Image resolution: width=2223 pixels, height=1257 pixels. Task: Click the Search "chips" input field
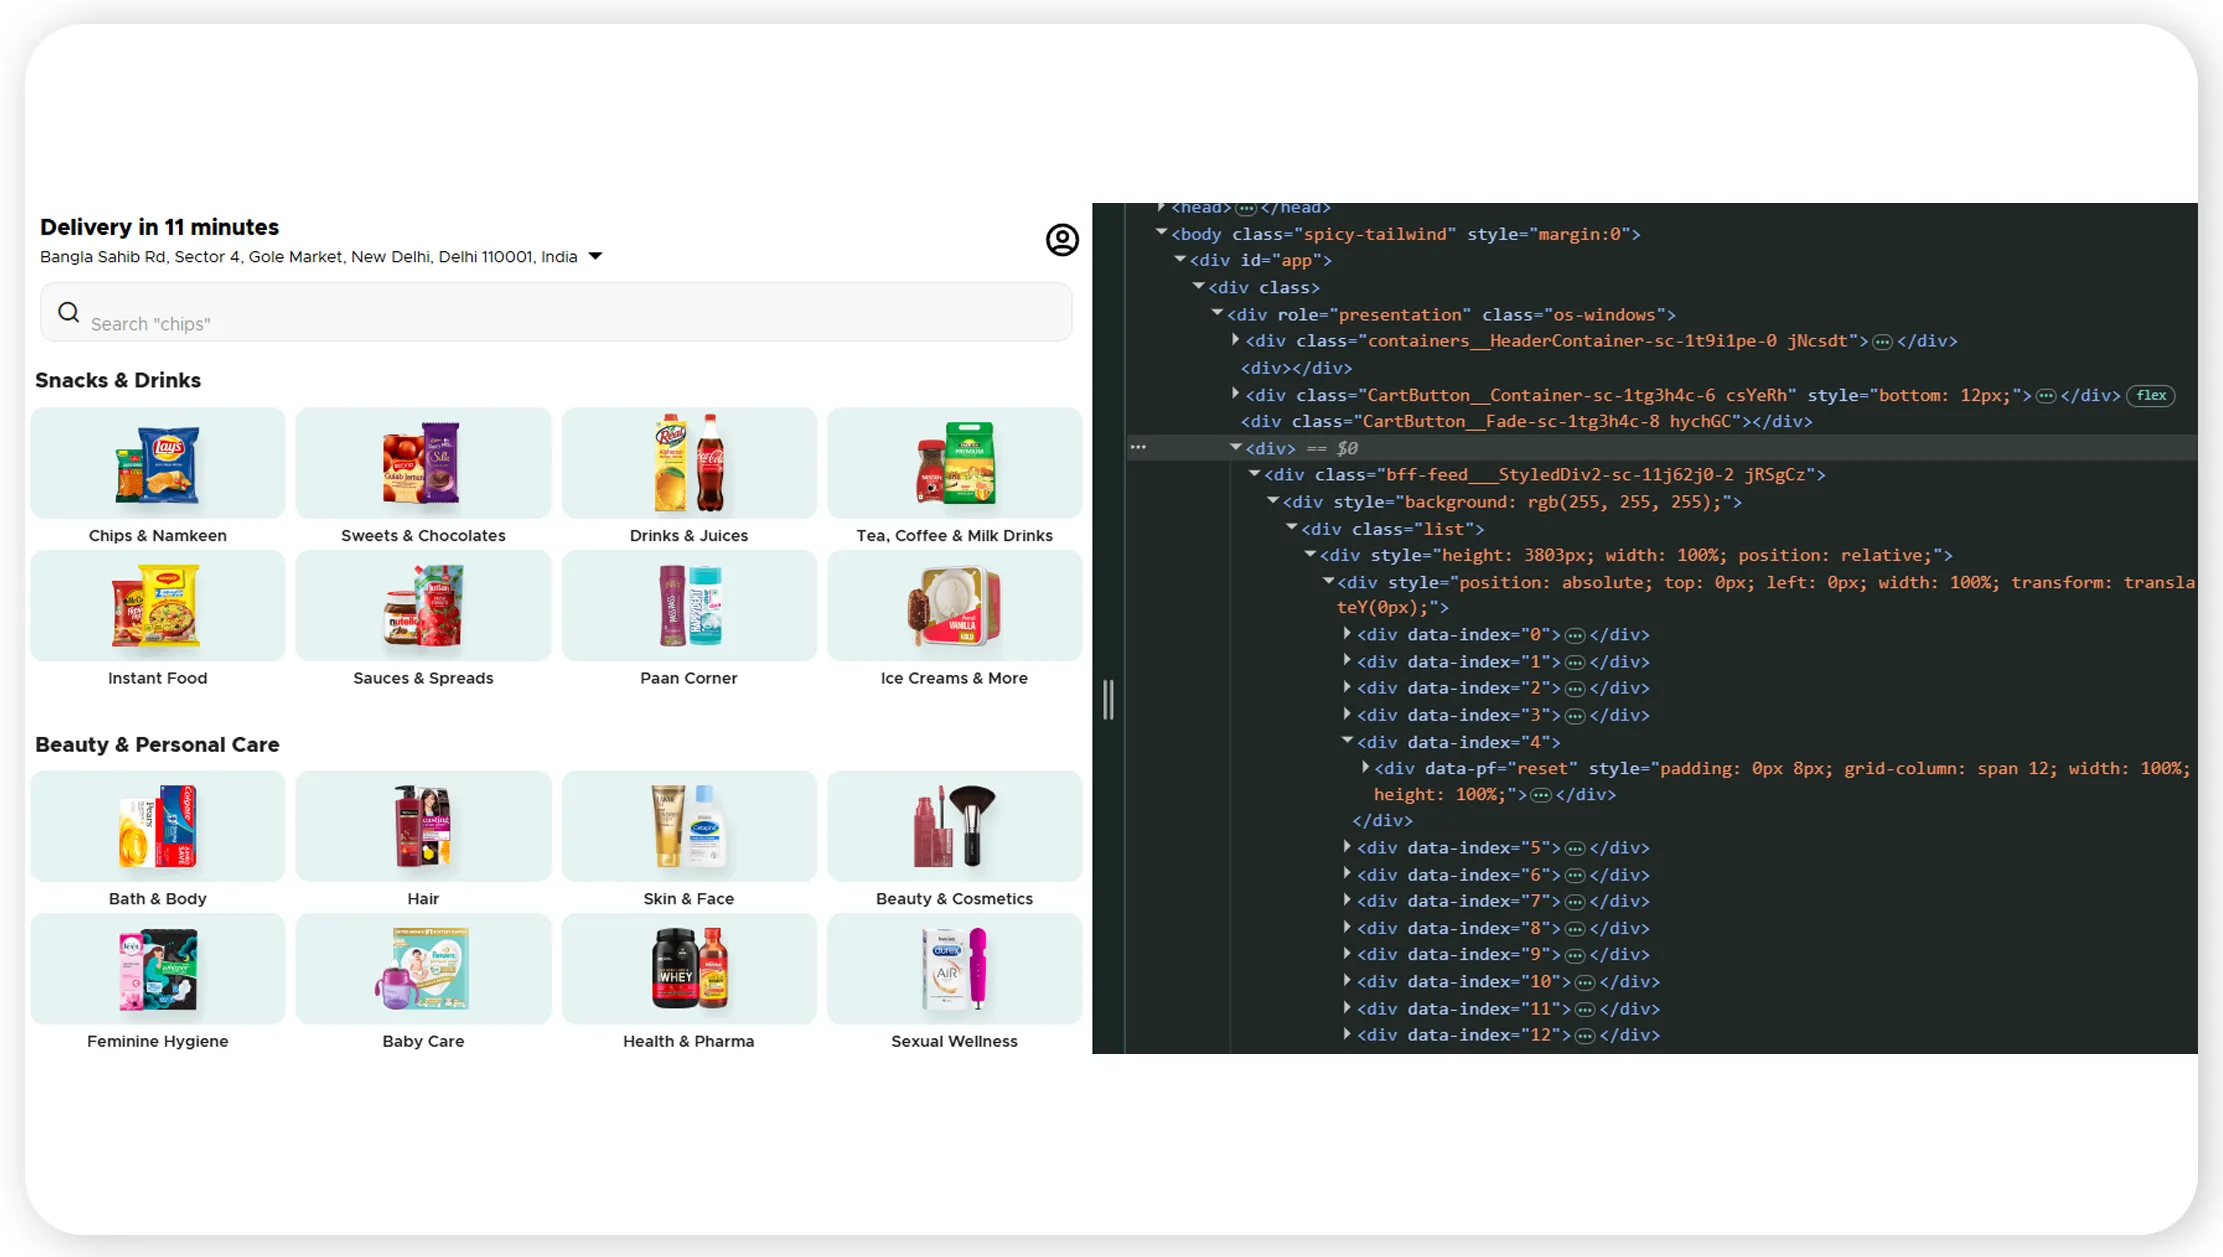[x=556, y=312]
